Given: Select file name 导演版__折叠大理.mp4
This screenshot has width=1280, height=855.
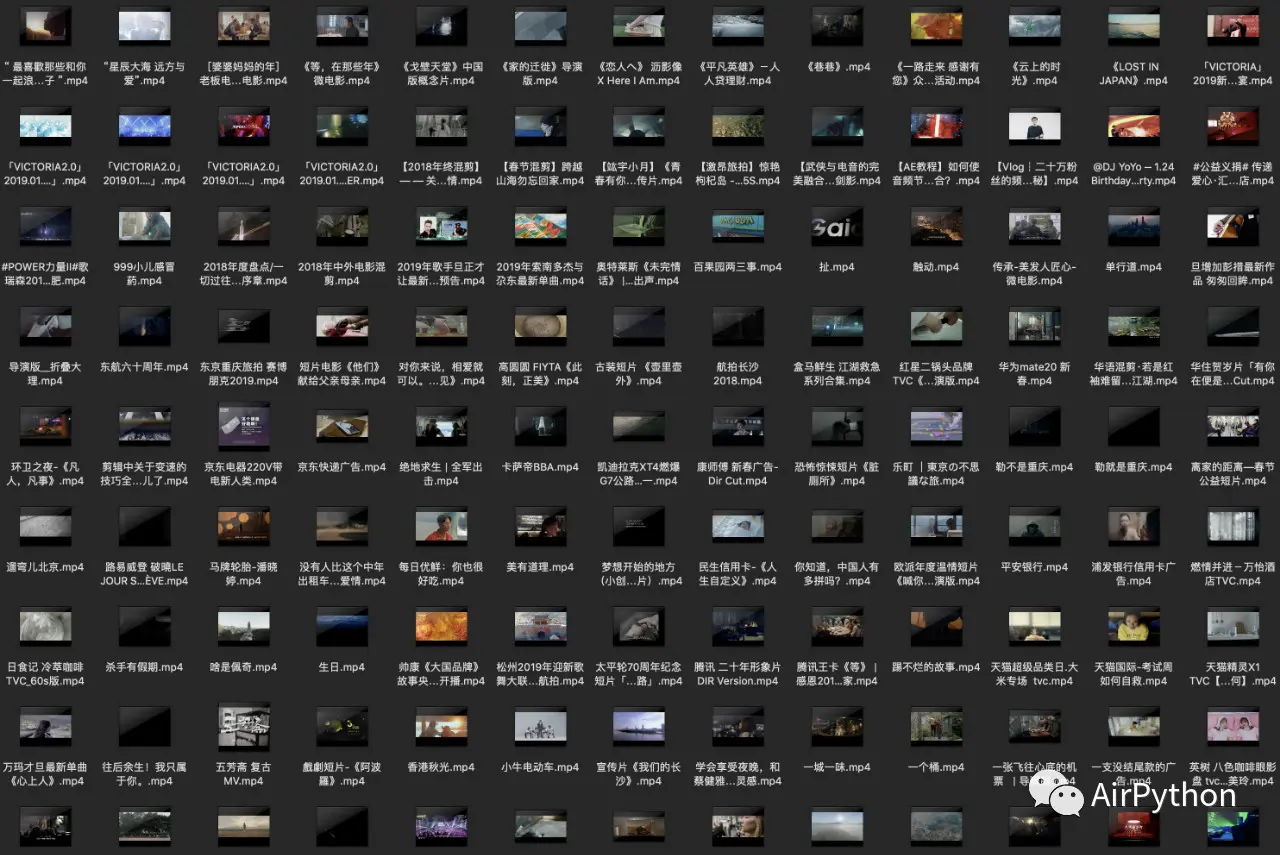Looking at the screenshot, I should point(45,374).
